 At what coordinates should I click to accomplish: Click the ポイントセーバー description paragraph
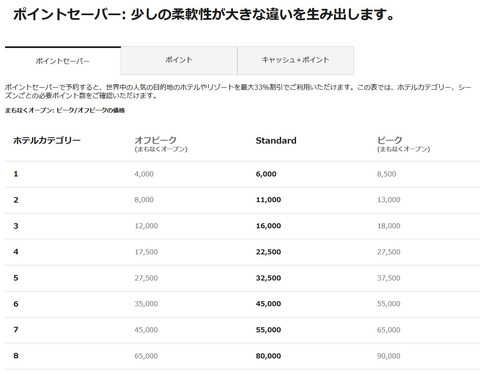tap(238, 91)
